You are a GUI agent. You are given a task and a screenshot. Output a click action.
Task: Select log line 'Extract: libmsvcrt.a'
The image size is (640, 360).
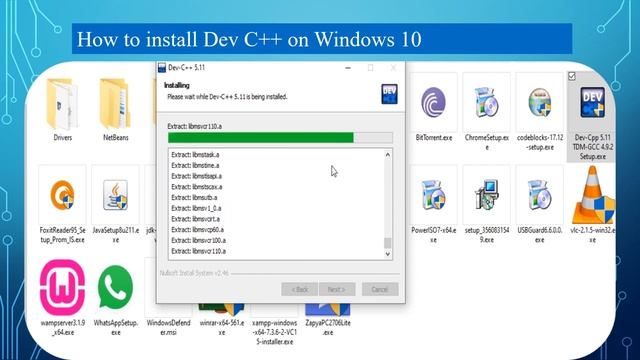pos(196,219)
